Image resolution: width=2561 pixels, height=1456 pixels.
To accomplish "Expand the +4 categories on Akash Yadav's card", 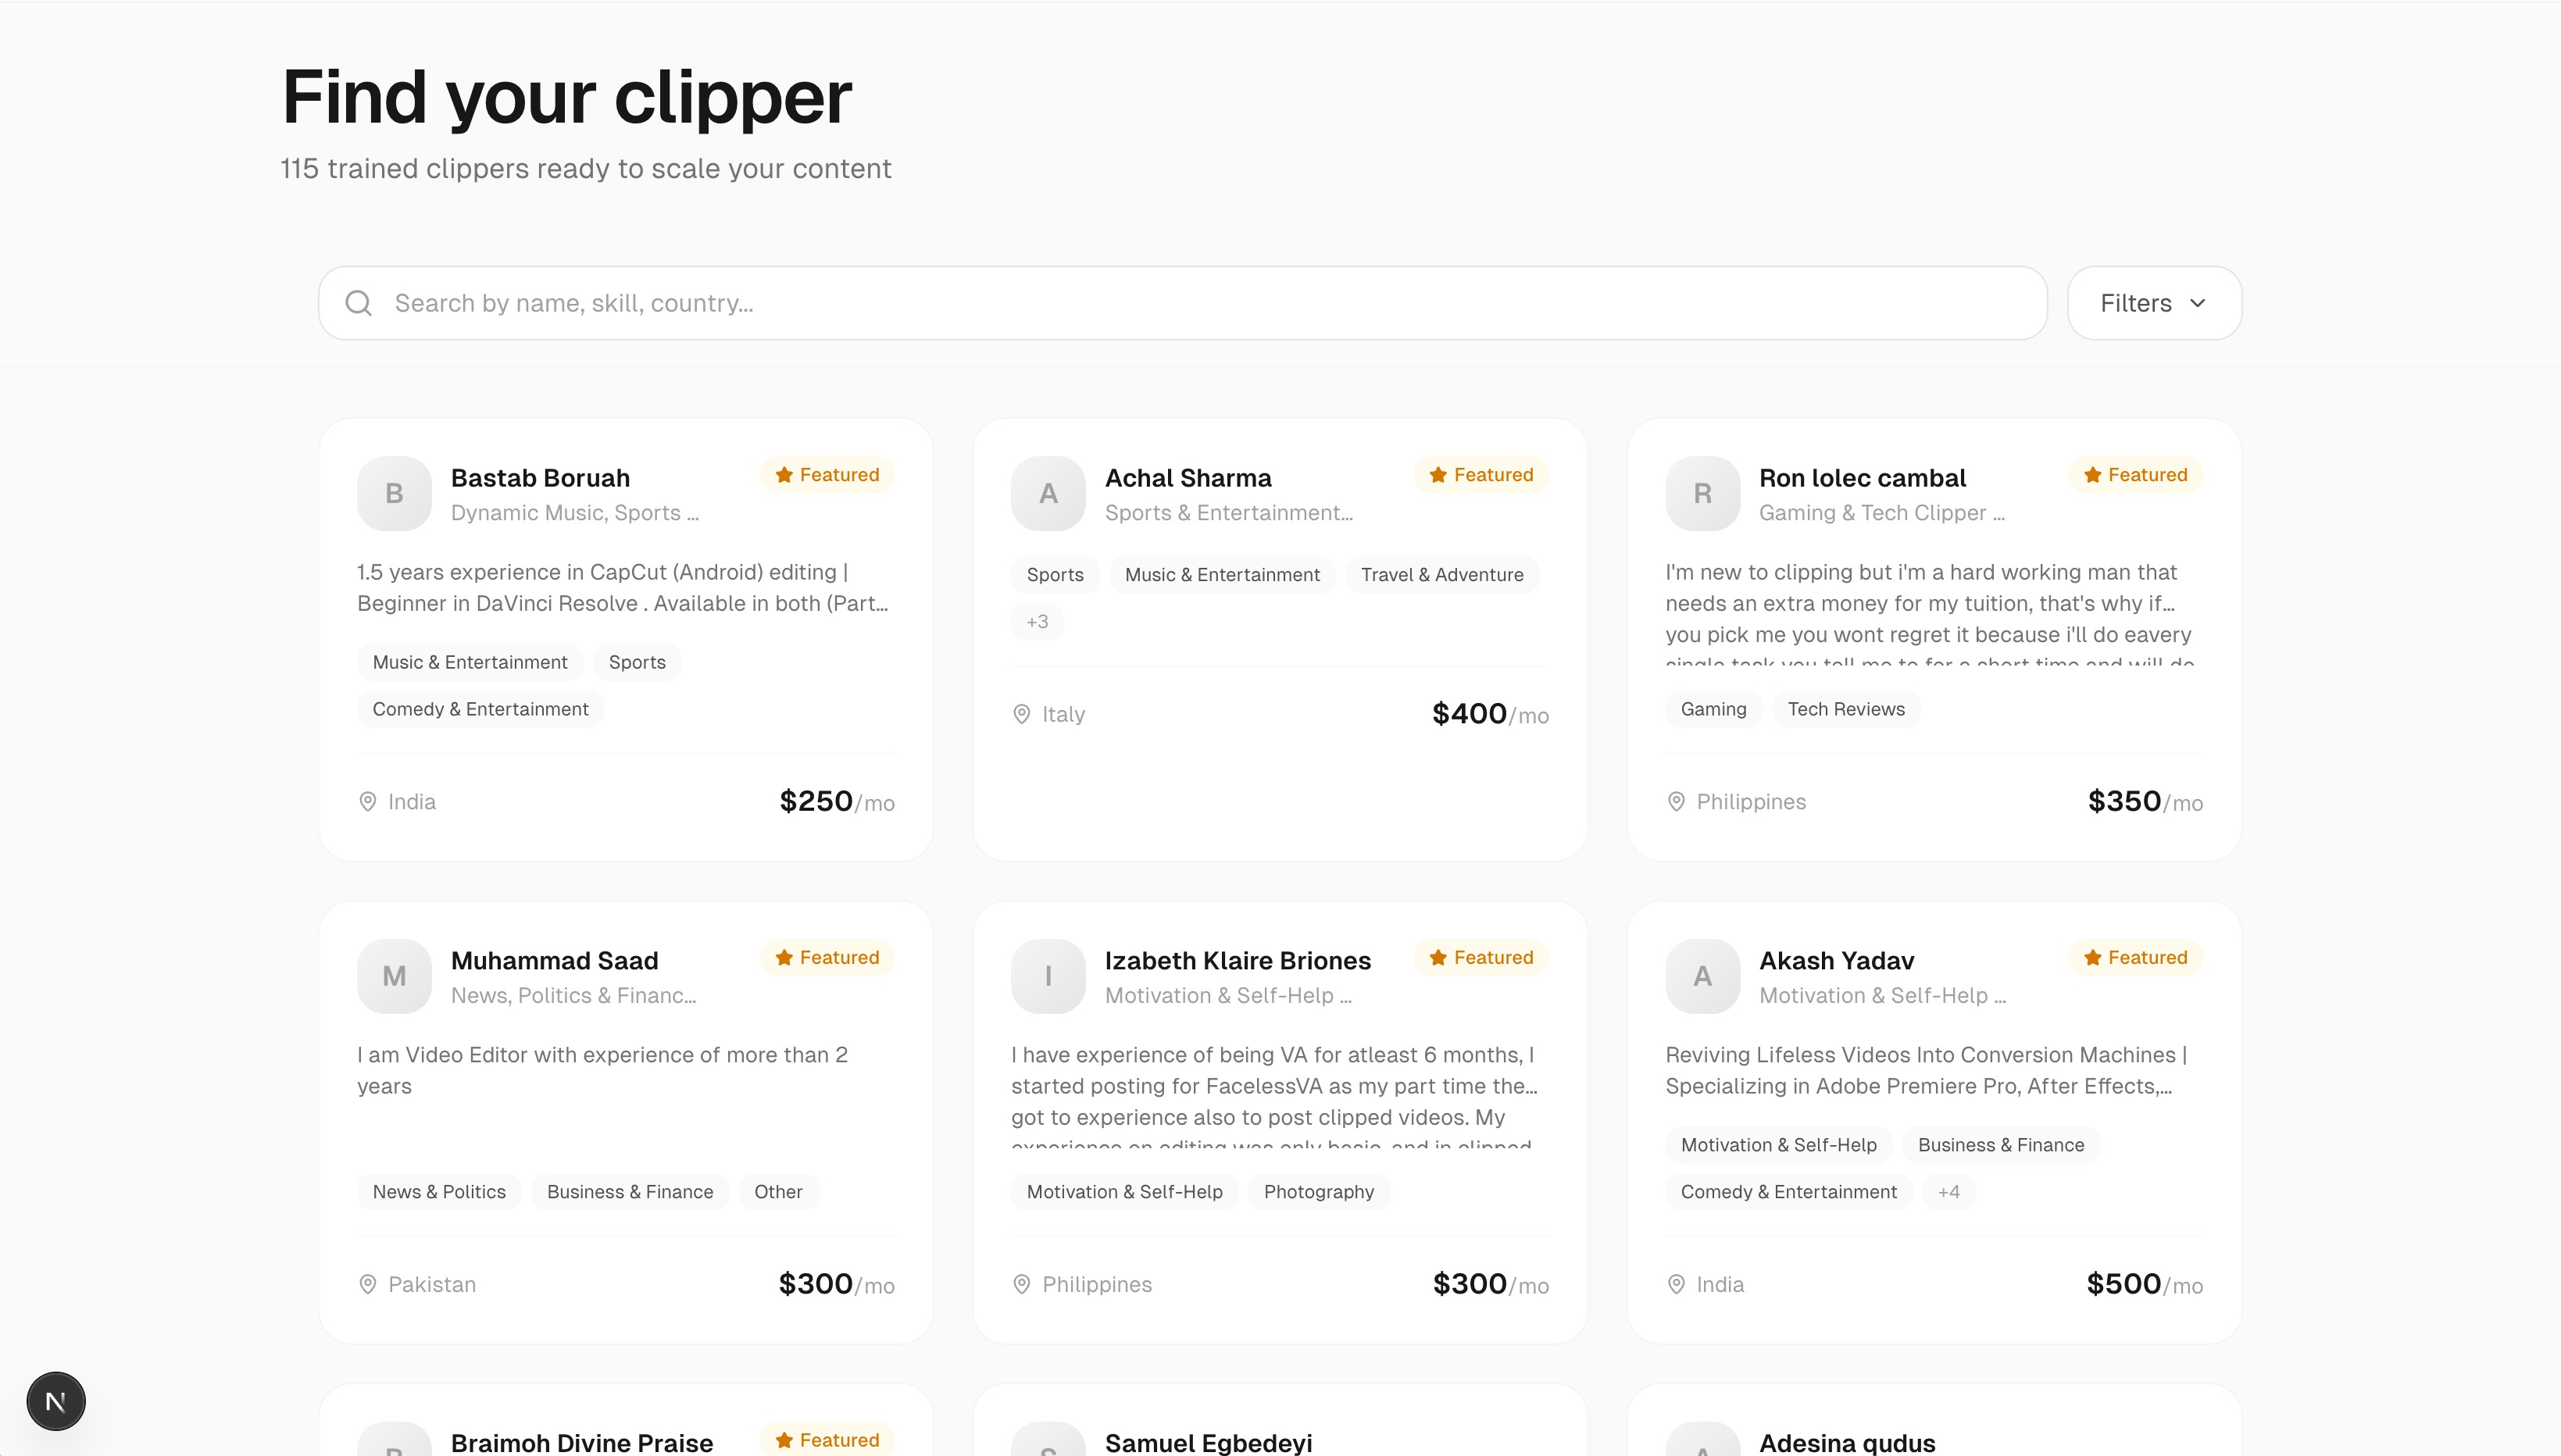I will (x=1948, y=1191).
